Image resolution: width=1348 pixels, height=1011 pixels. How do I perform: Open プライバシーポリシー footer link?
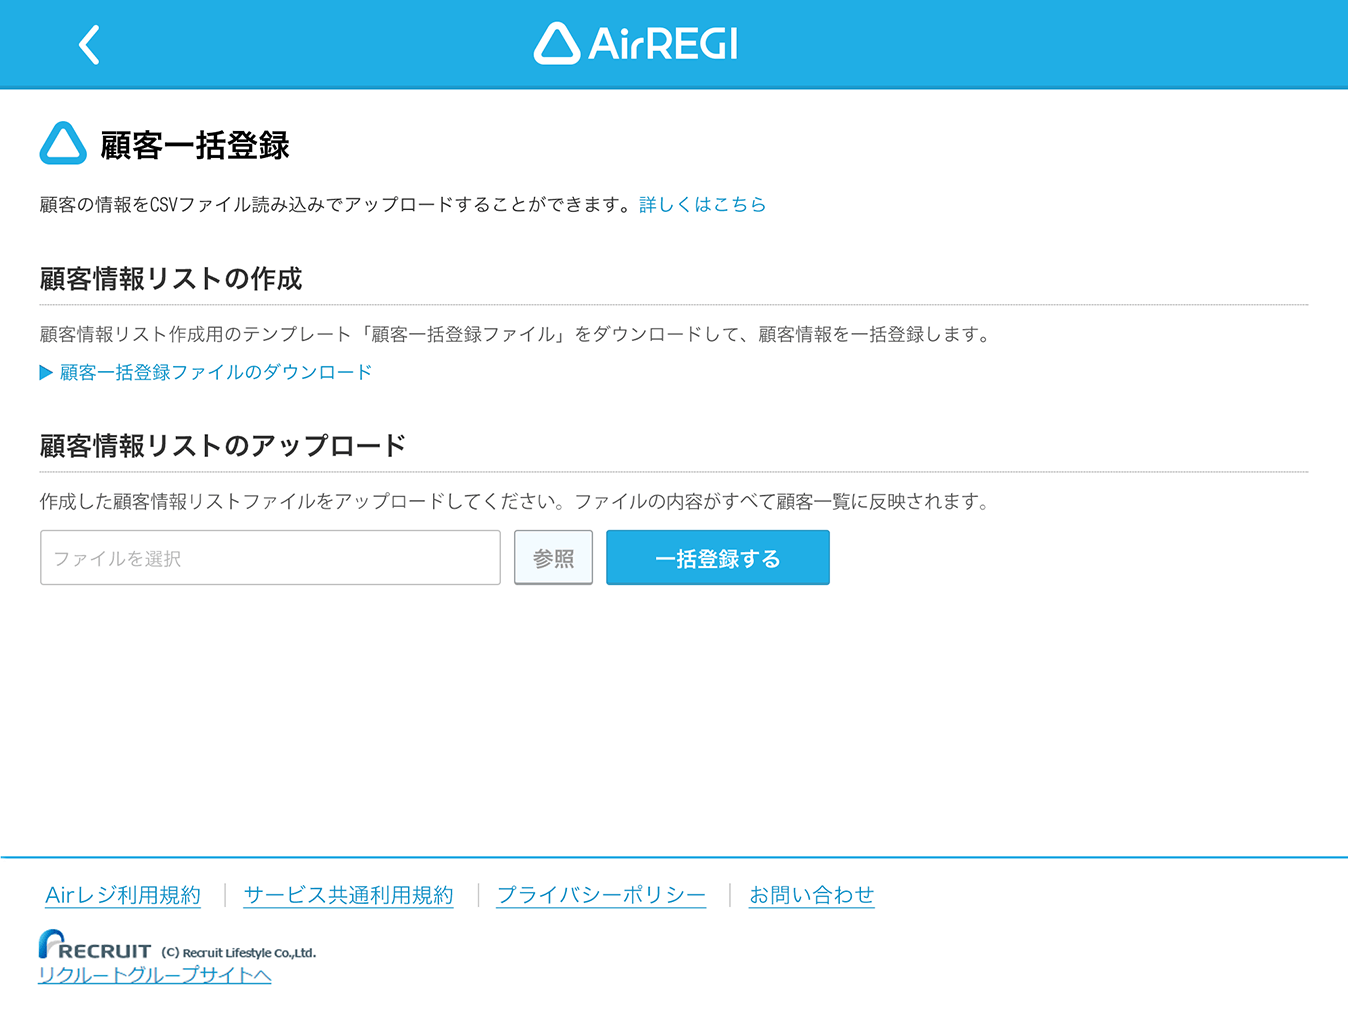click(601, 895)
